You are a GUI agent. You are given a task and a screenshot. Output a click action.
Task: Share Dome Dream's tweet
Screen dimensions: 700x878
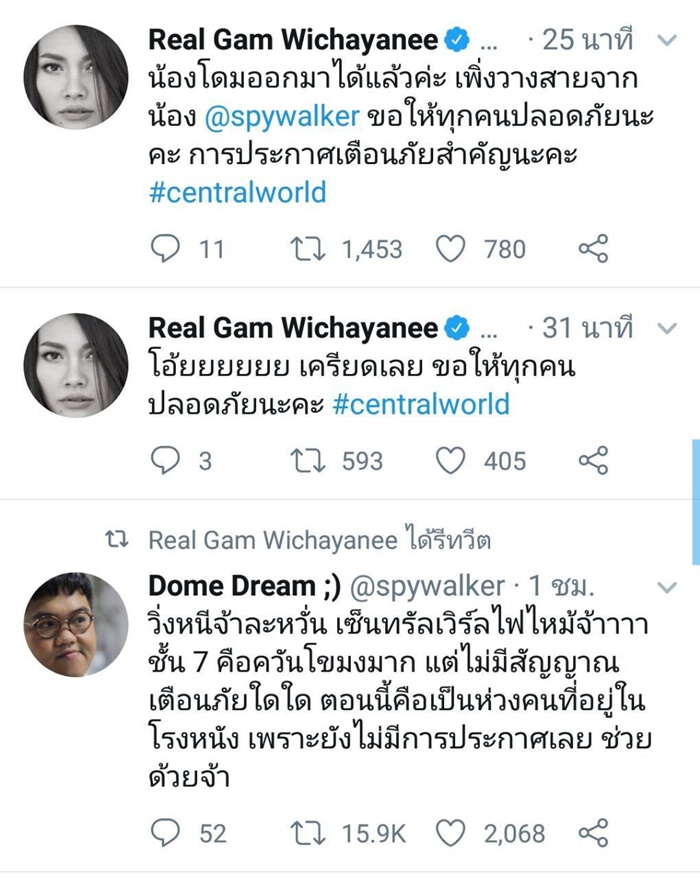tap(593, 833)
